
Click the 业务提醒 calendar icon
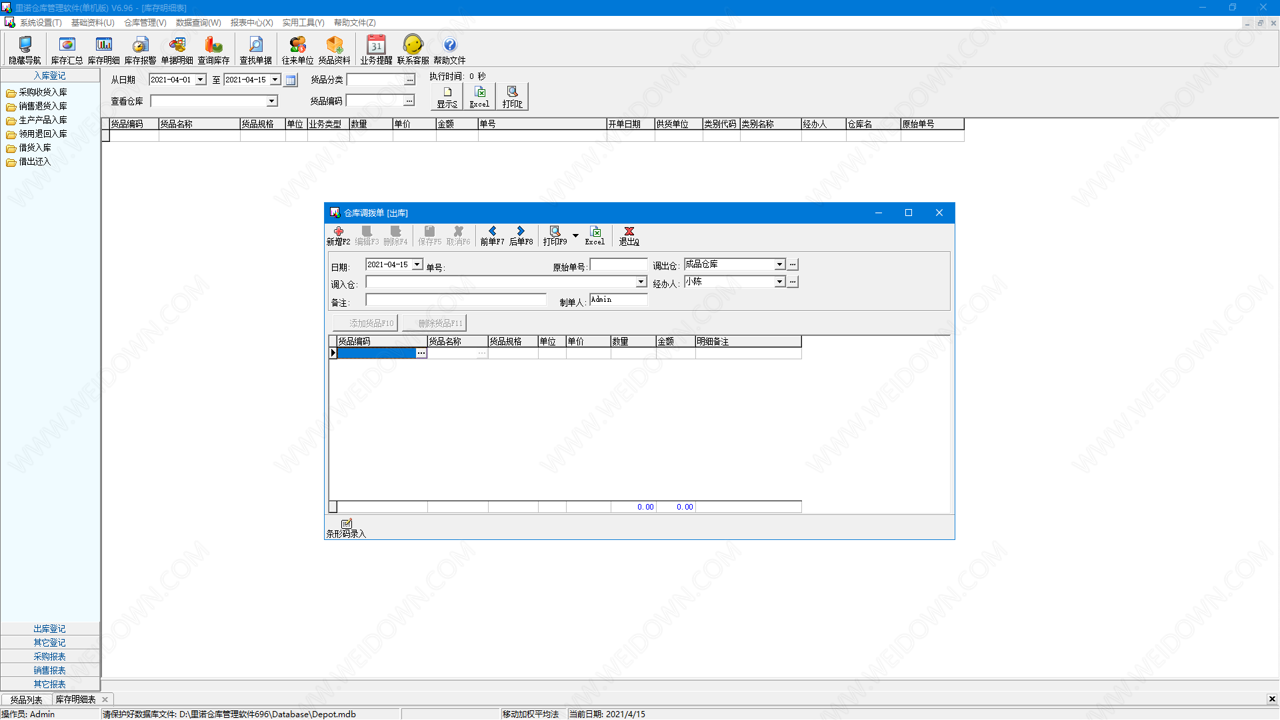tap(376, 49)
